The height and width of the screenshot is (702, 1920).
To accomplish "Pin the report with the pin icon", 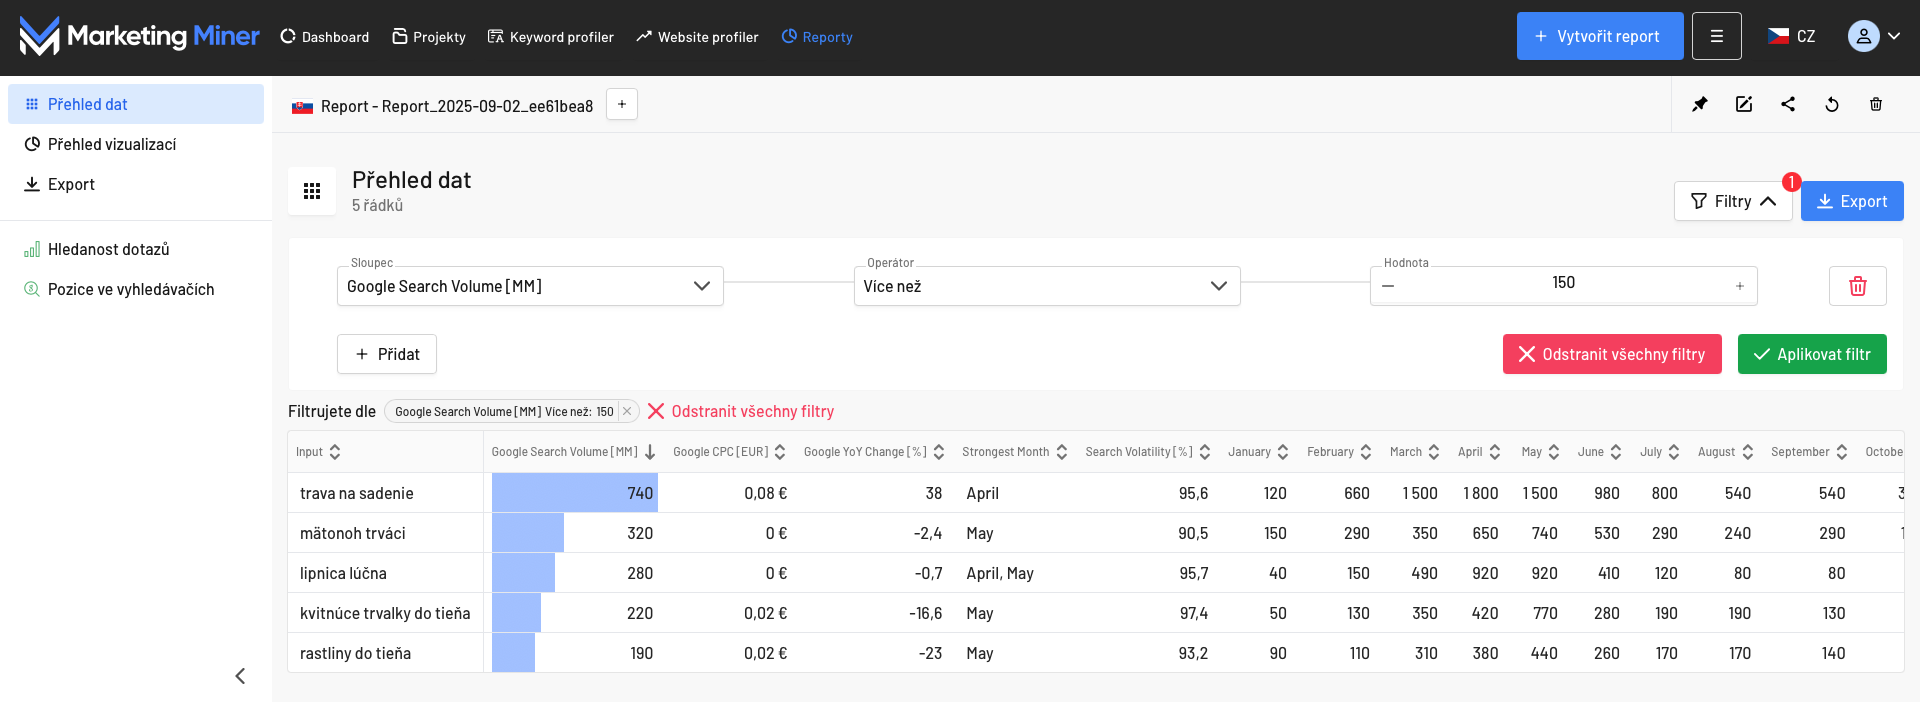I will tap(1699, 104).
